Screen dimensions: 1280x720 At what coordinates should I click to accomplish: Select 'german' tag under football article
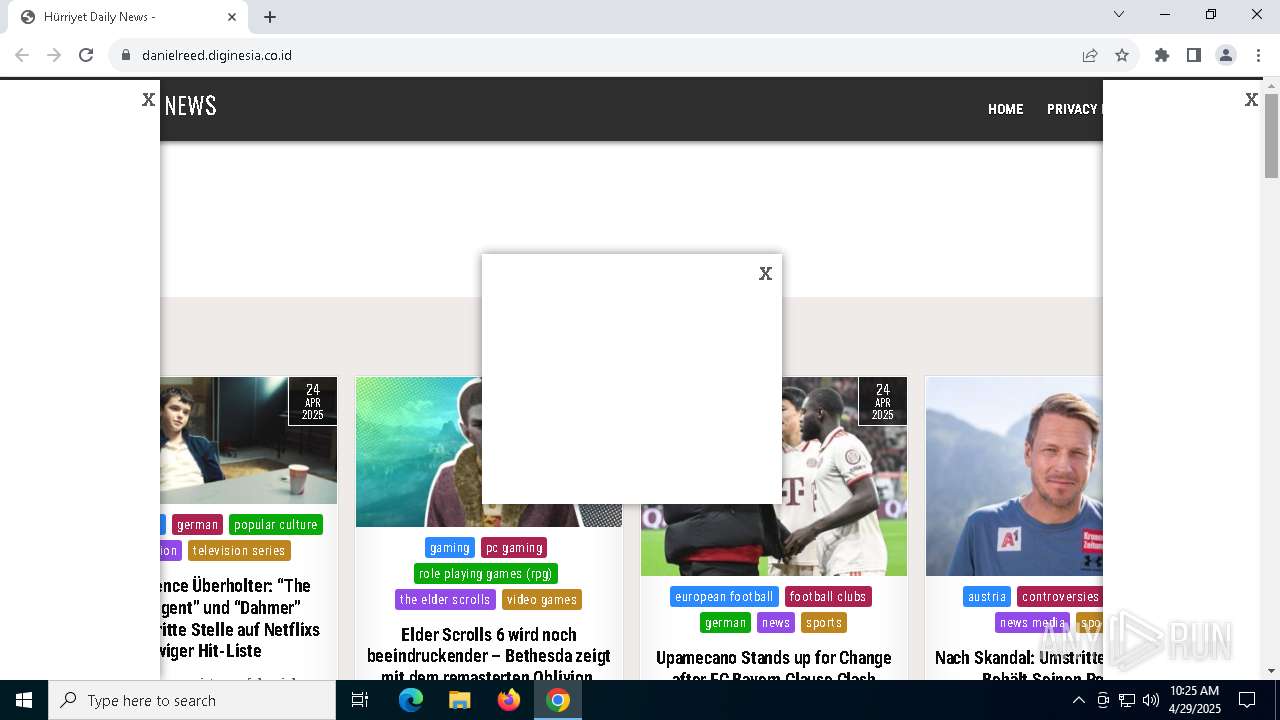click(x=725, y=623)
